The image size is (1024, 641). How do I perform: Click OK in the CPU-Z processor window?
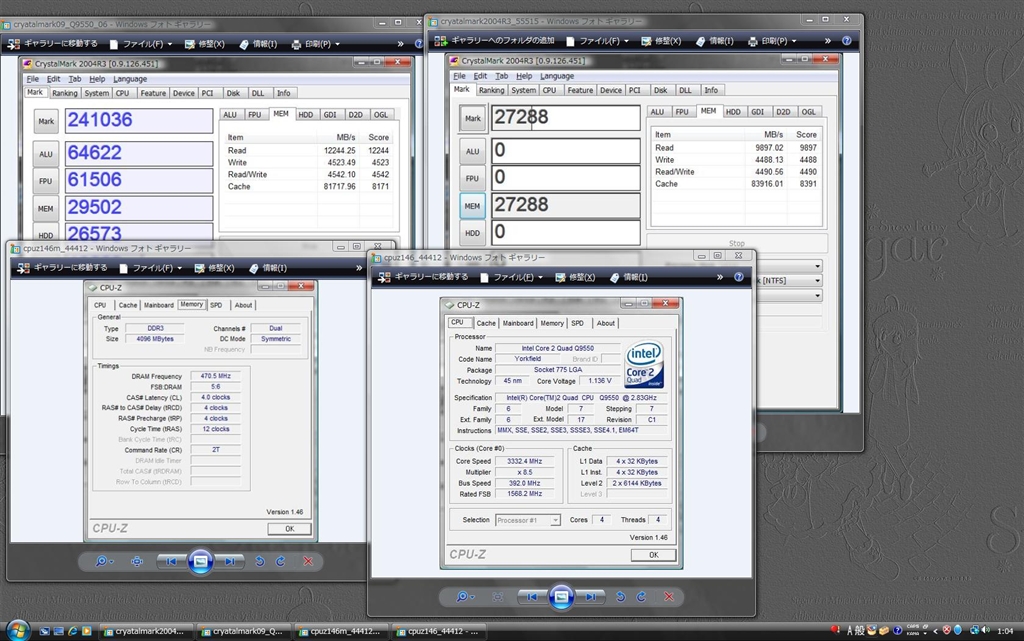pyautogui.click(x=654, y=555)
